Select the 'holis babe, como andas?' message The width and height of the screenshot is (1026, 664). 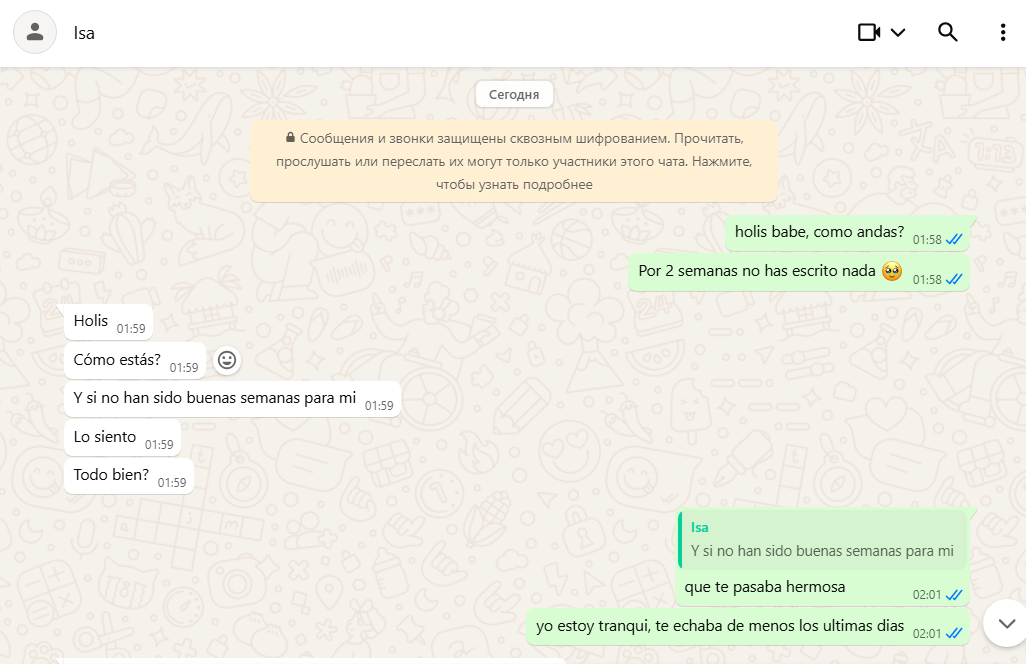tap(847, 233)
